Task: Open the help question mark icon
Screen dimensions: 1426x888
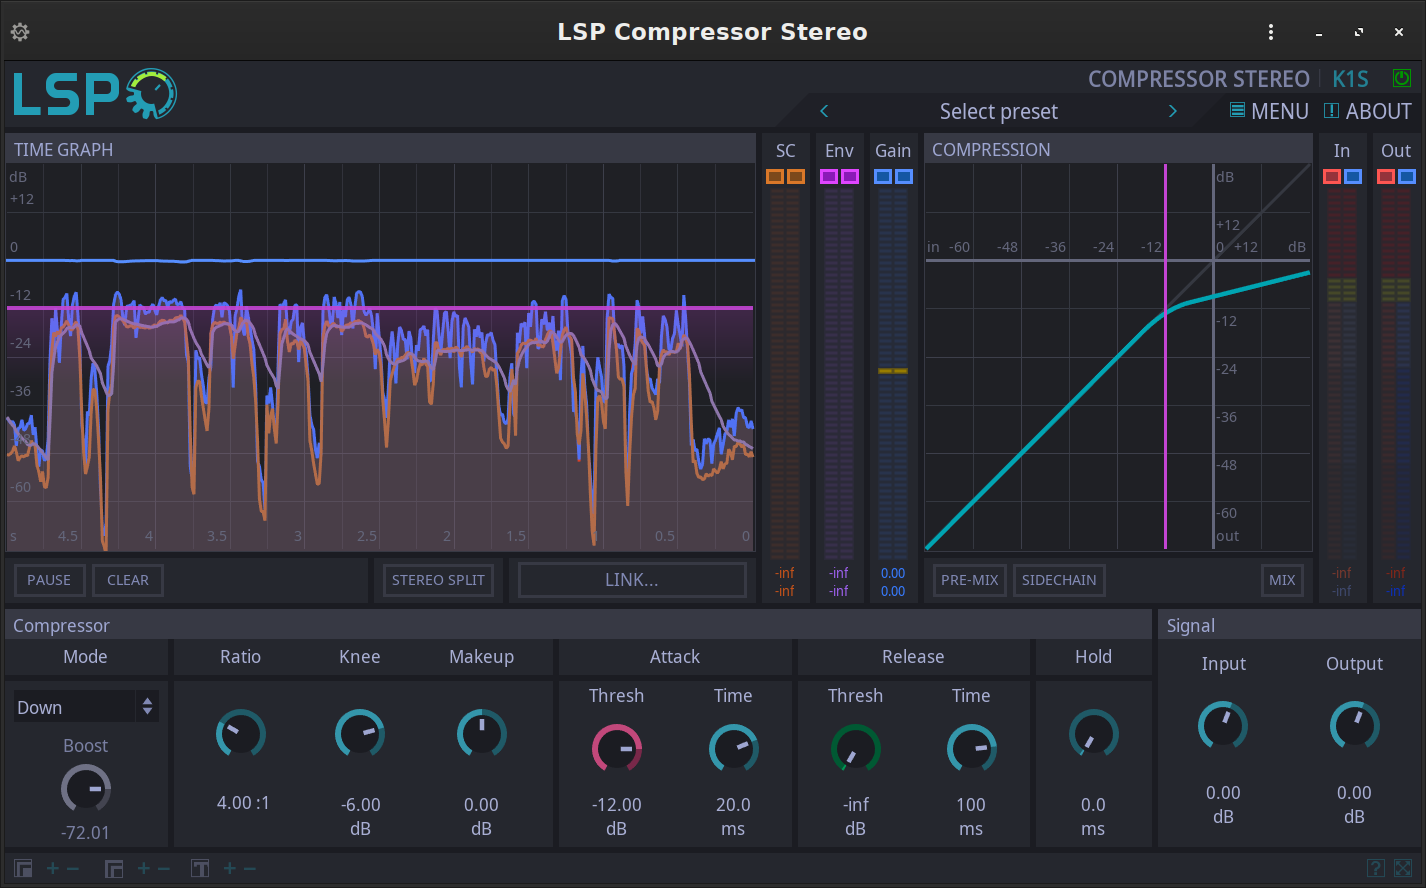Action: pyautogui.click(x=1376, y=868)
